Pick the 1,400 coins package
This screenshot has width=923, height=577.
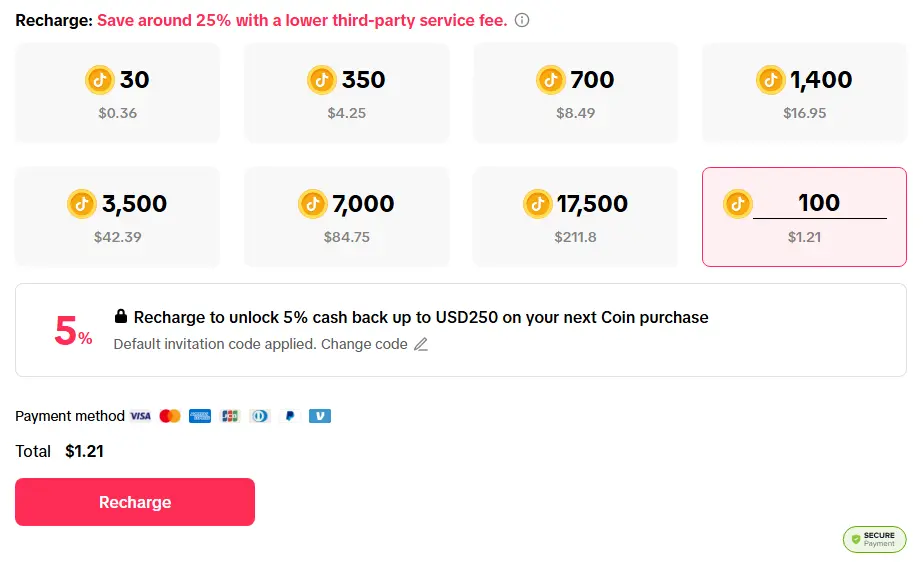tap(804, 92)
